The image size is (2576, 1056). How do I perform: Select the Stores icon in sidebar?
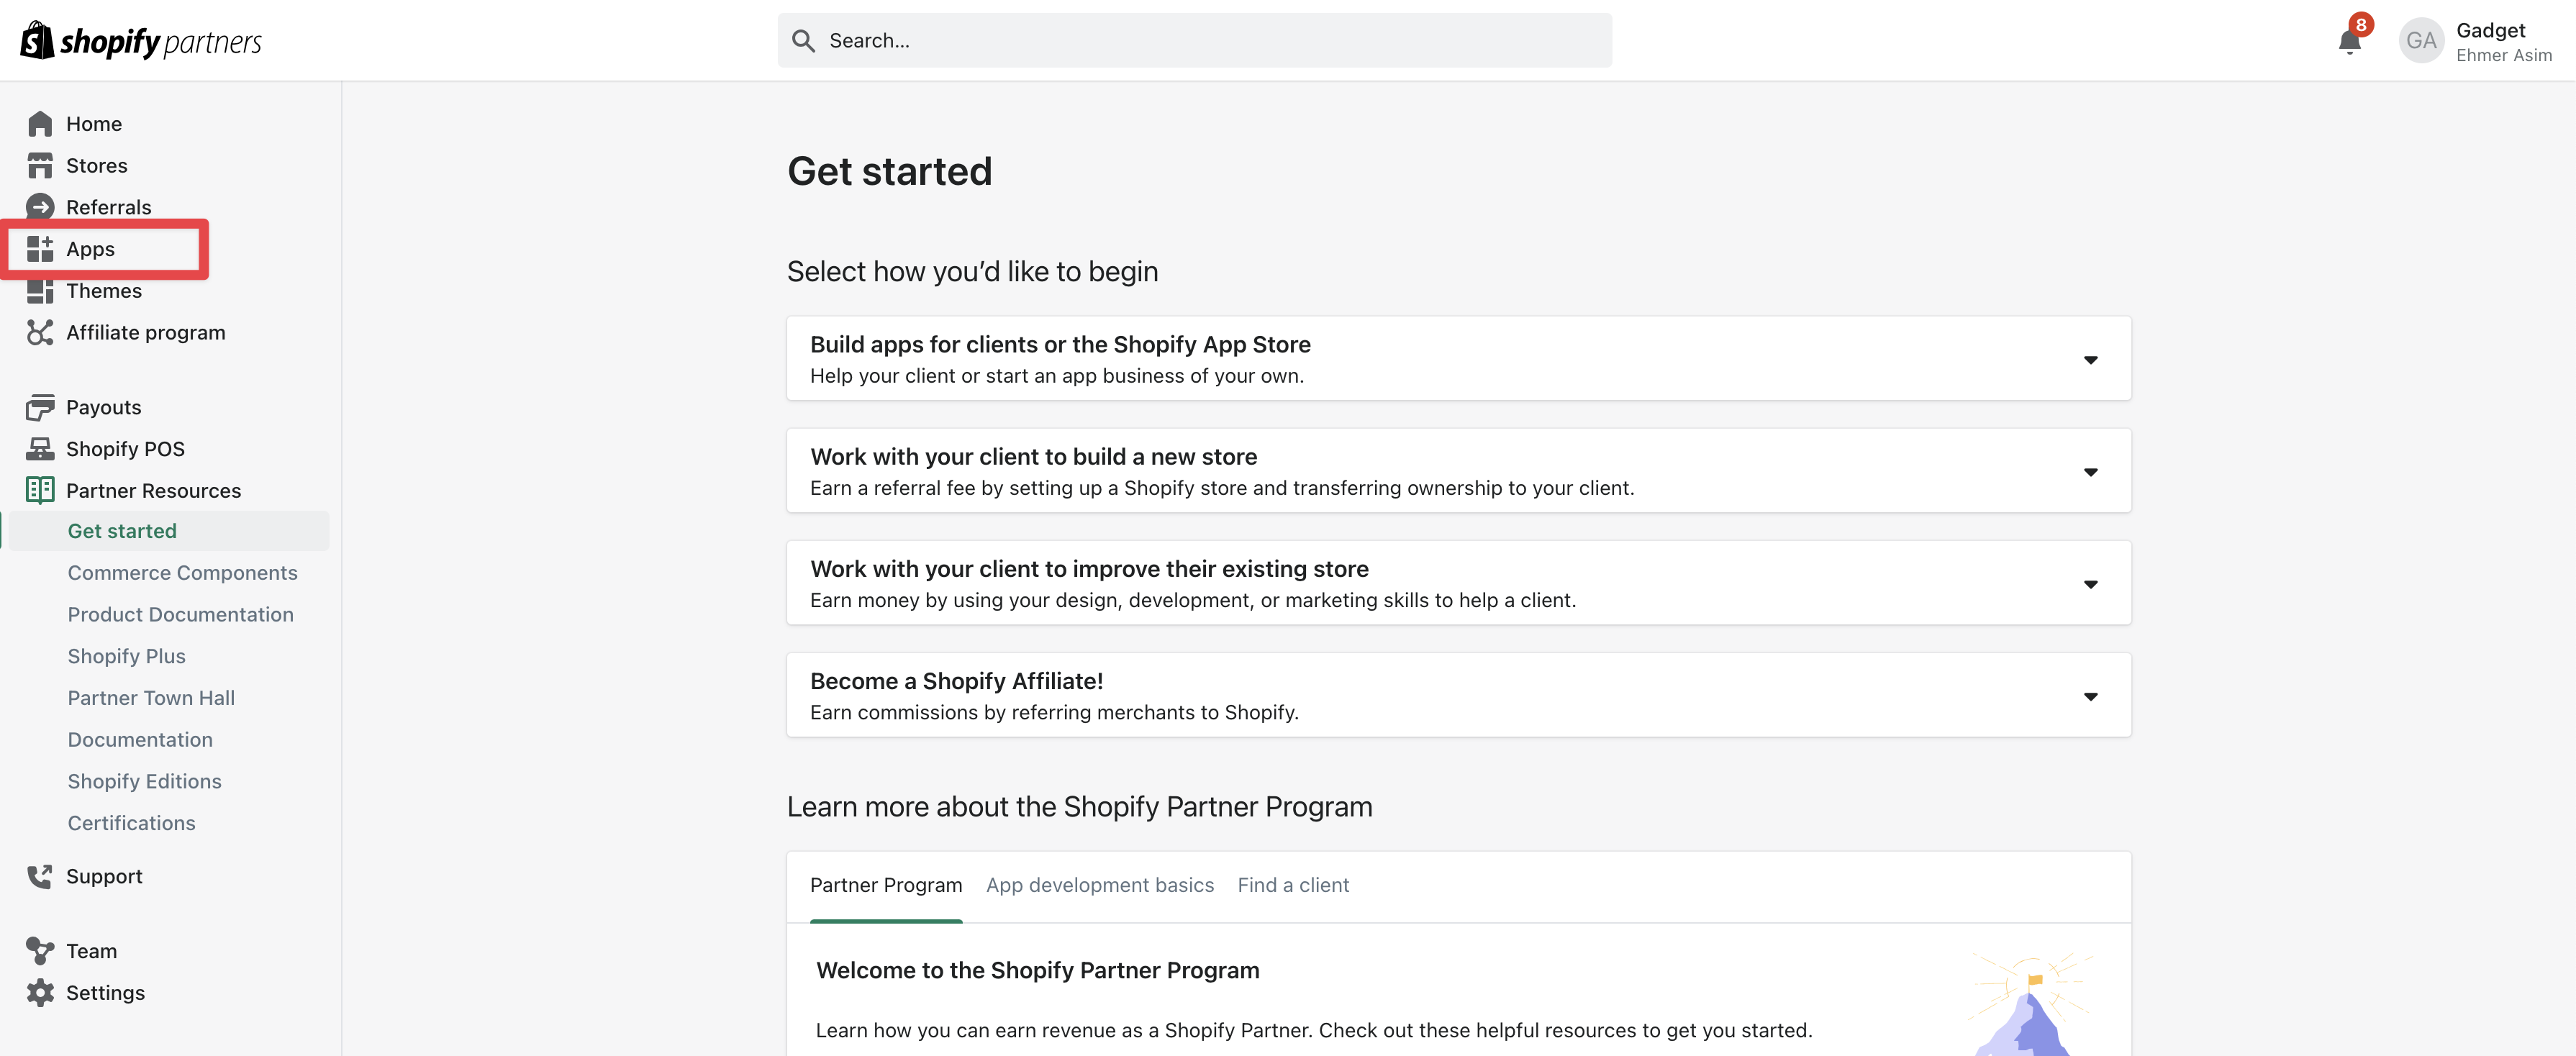(x=40, y=165)
